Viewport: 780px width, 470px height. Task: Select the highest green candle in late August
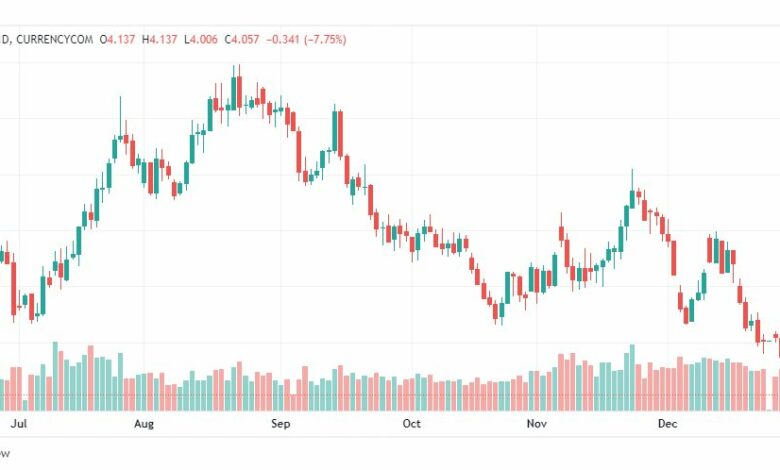click(x=233, y=93)
